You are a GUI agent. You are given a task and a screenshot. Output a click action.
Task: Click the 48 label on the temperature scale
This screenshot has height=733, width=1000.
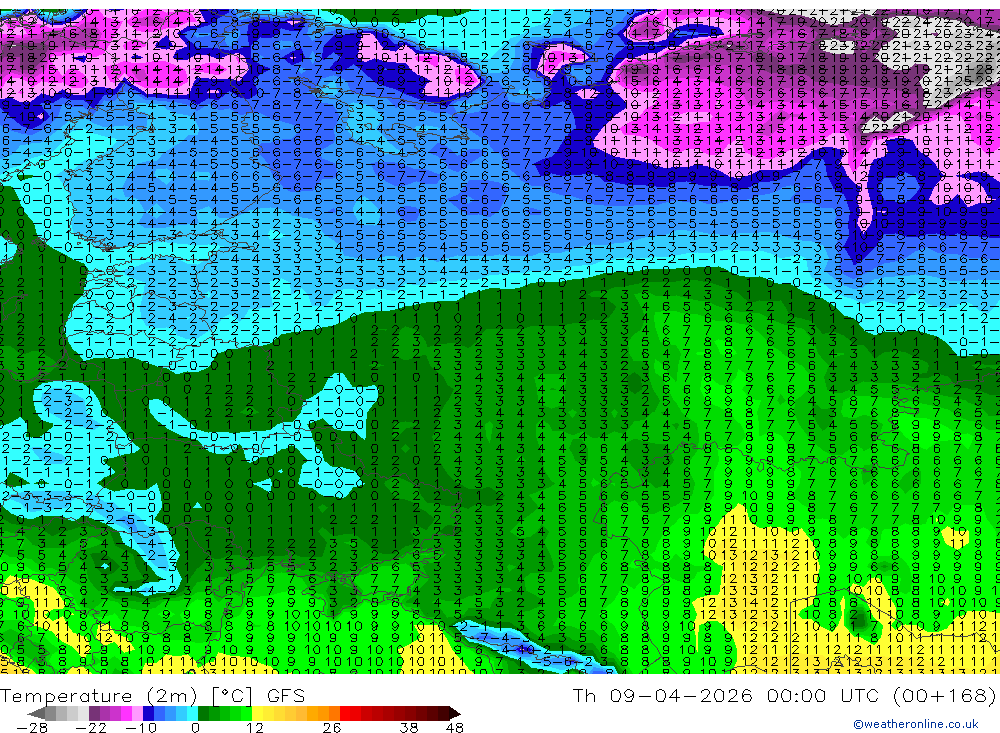[455, 727]
